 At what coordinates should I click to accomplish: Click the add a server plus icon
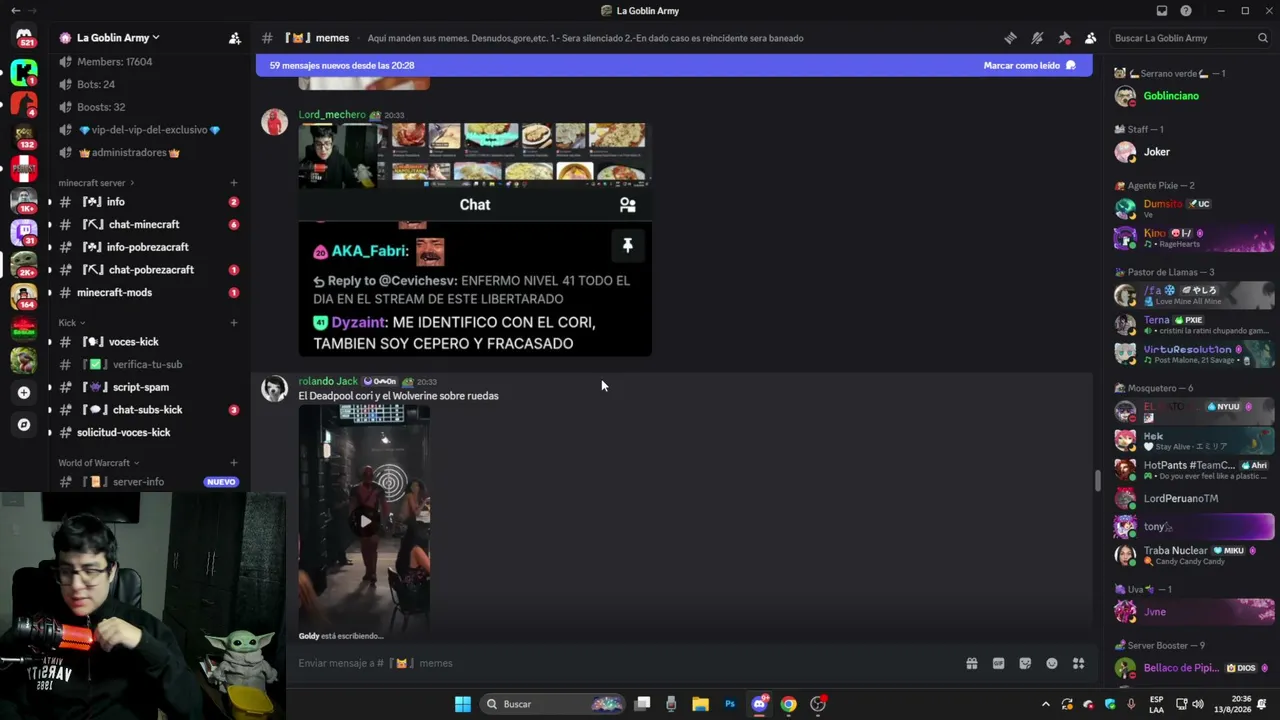(x=24, y=393)
